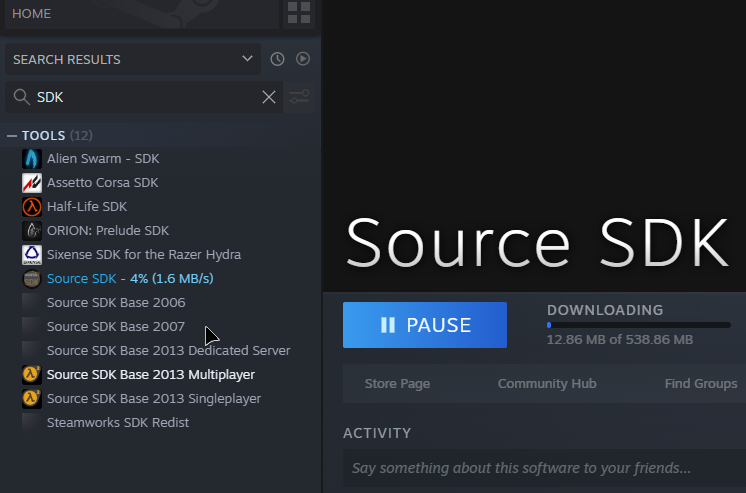Show recent activity clock filter icon
This screenshot has width=746, height=493.
coord(277,59)
